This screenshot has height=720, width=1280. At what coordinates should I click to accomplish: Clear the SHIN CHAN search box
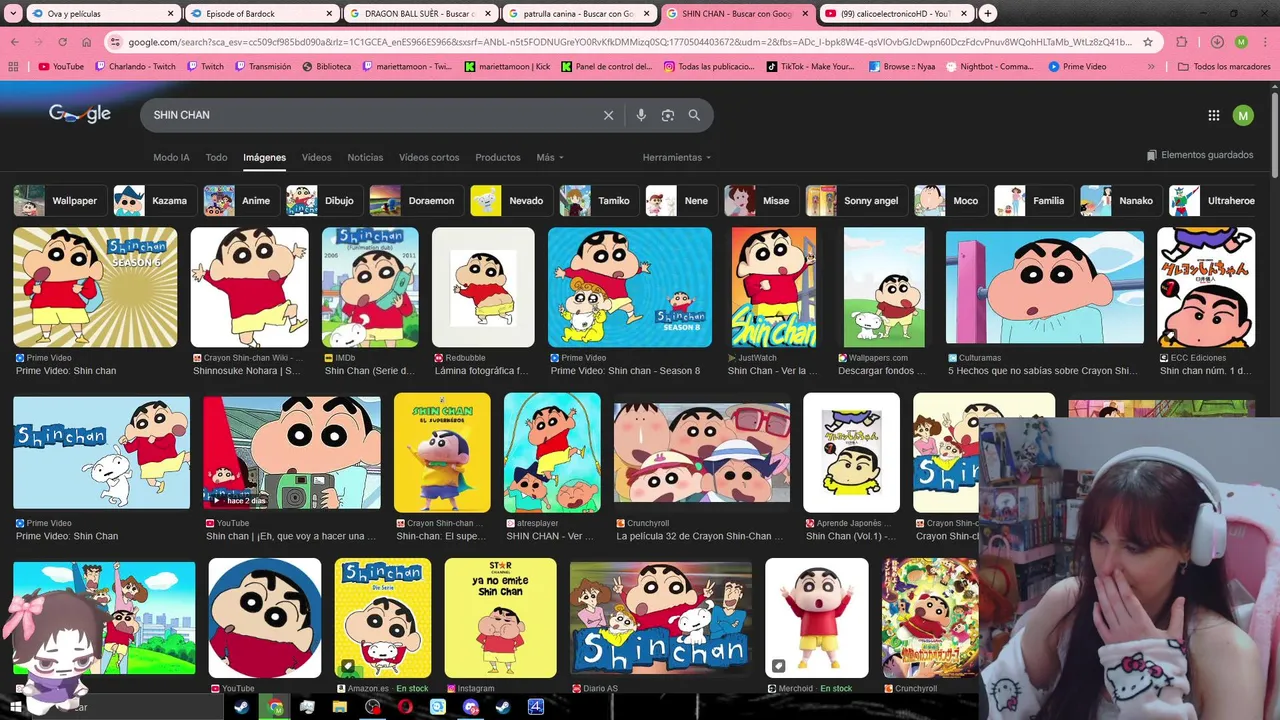pos(608,115)
